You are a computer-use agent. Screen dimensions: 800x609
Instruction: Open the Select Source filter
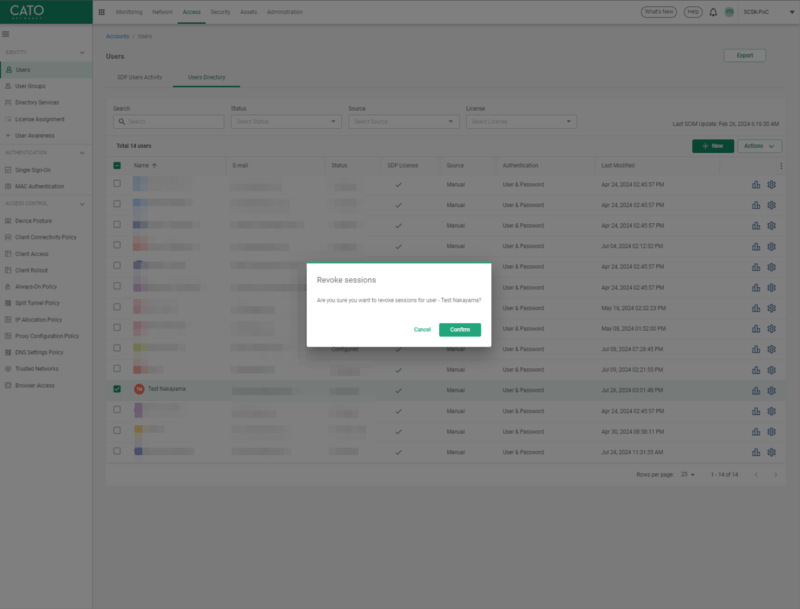[404, 121]
